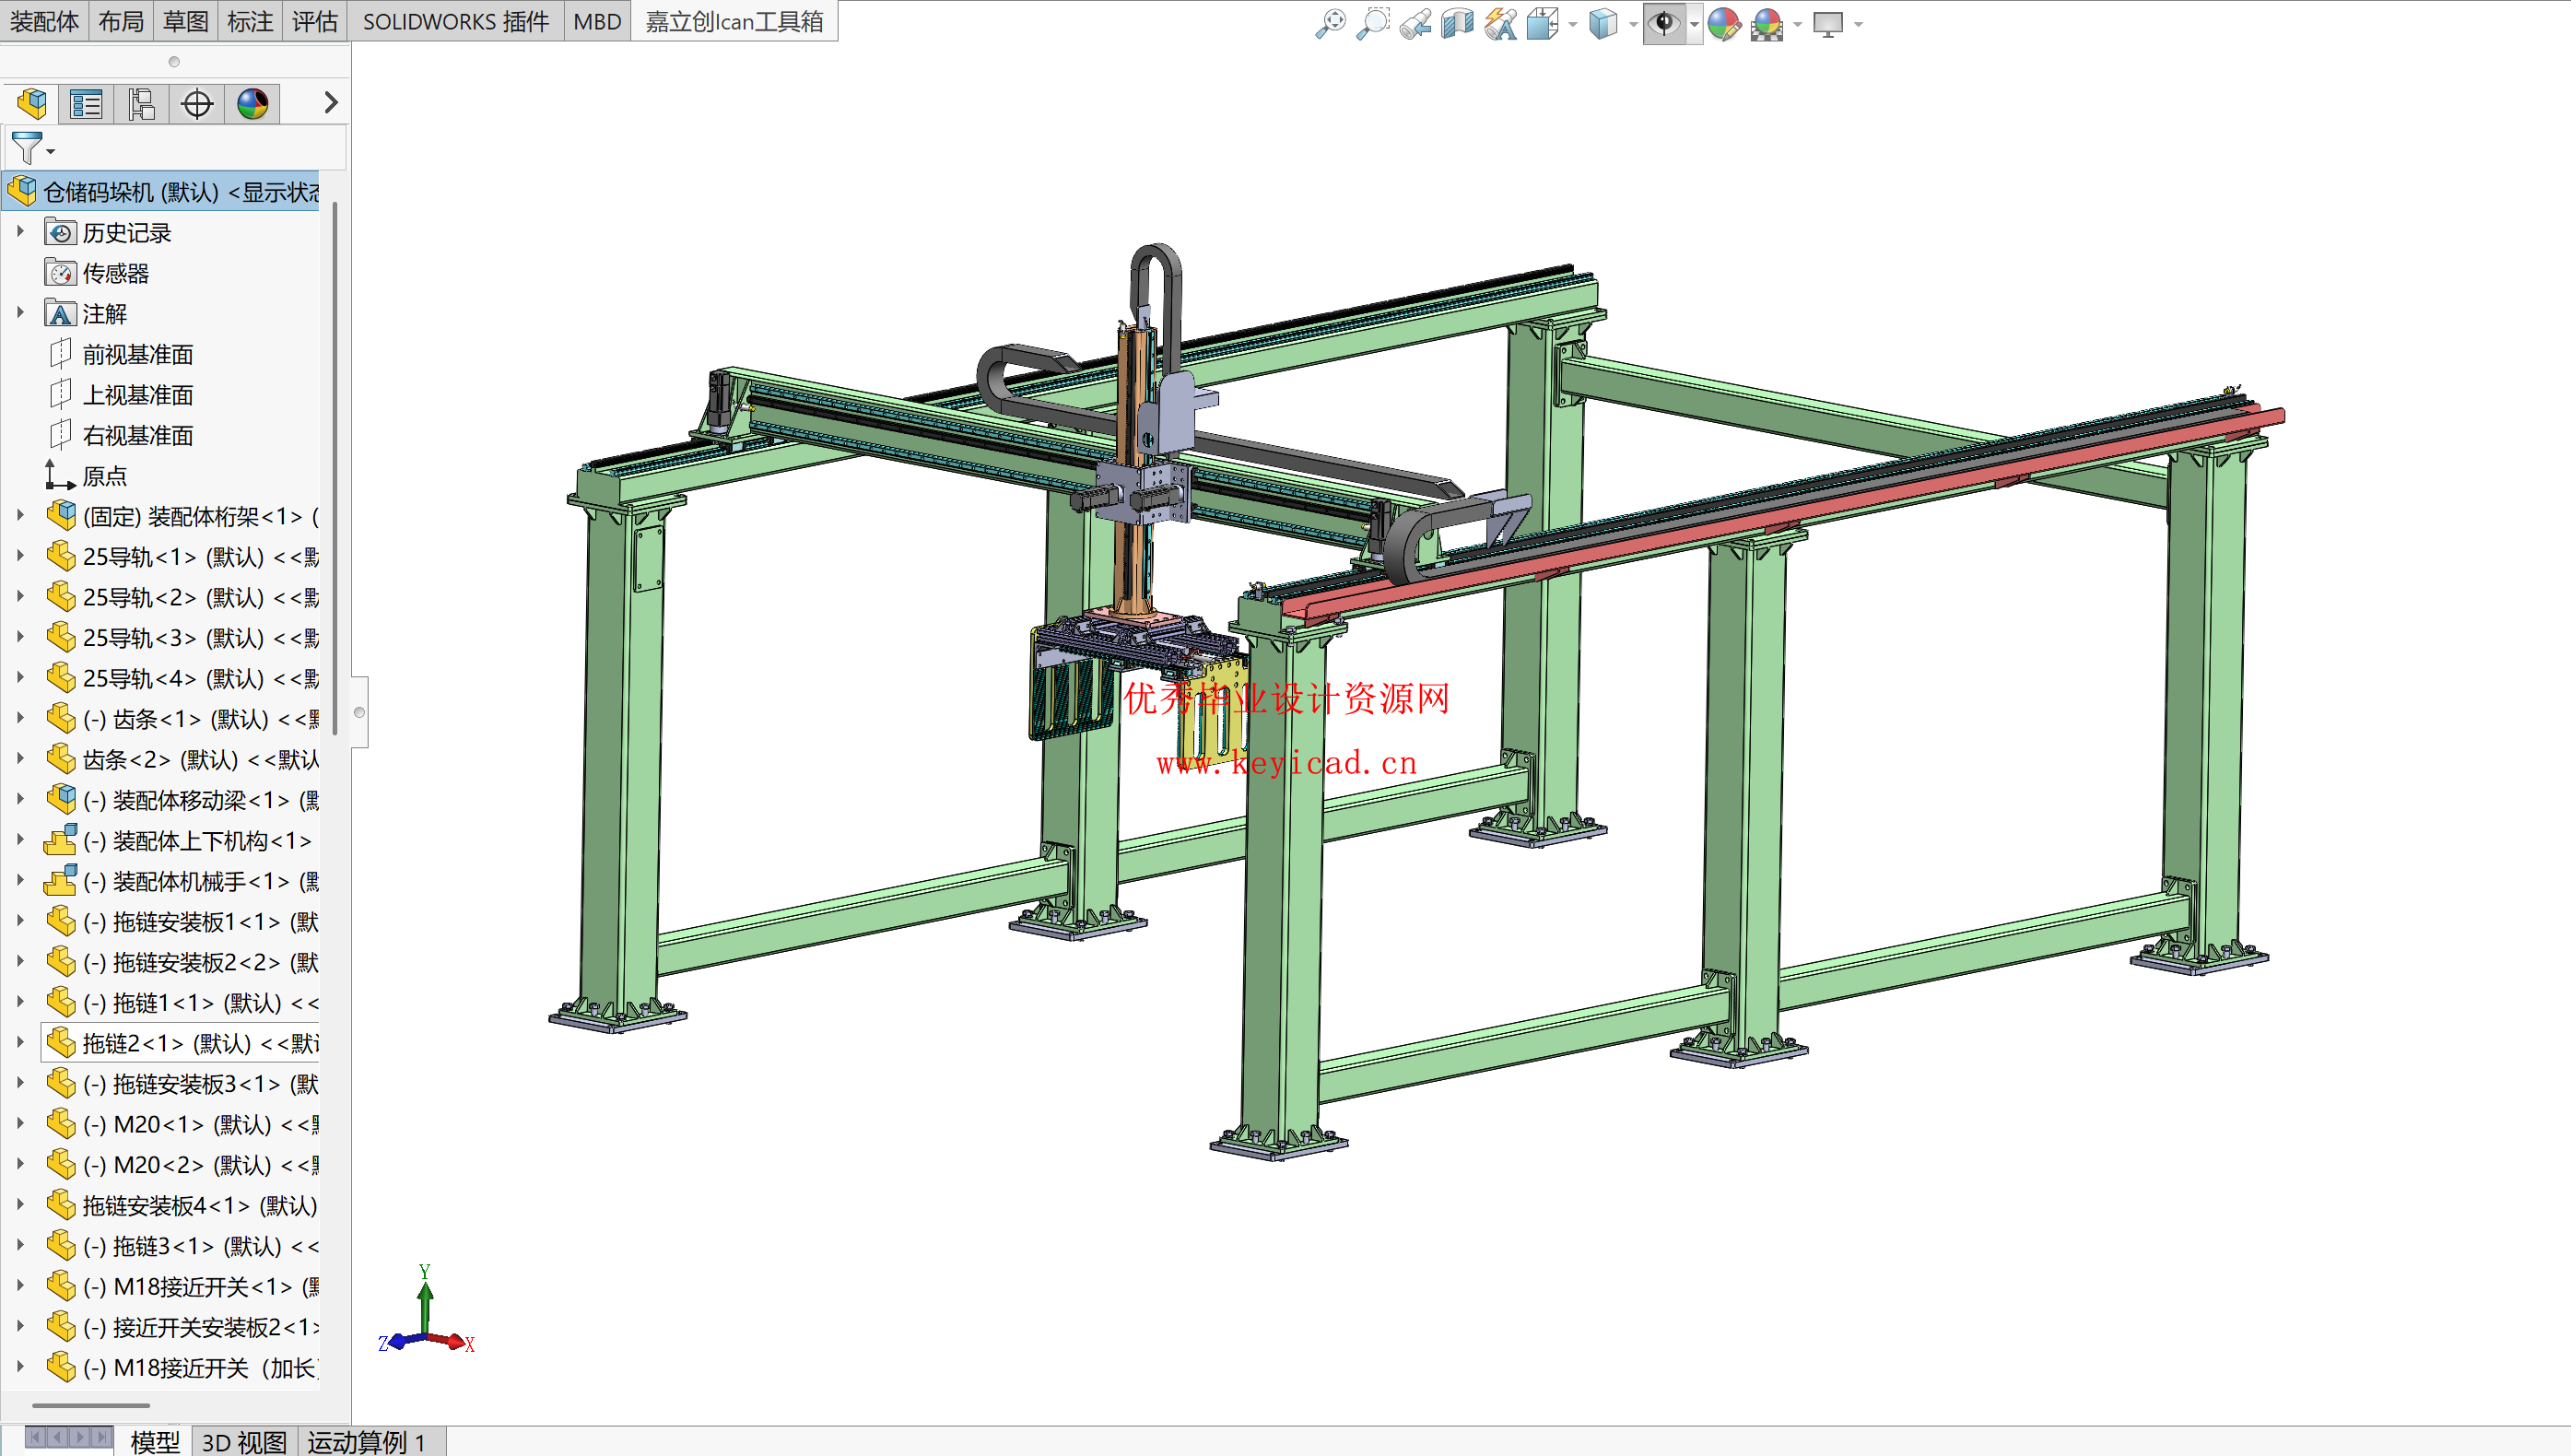Select 传感器 tree item
Image resolution: width=2571 pixels, height=1456 pixels.
(116, 273)
